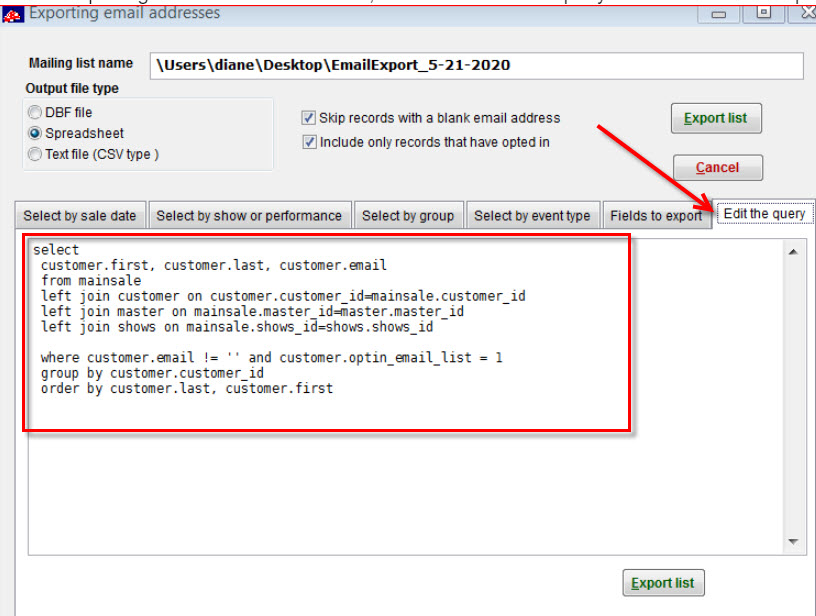Switch to the Edit the query tab
The height and width of the screenshot is (616, 816).
coord(764,214)
